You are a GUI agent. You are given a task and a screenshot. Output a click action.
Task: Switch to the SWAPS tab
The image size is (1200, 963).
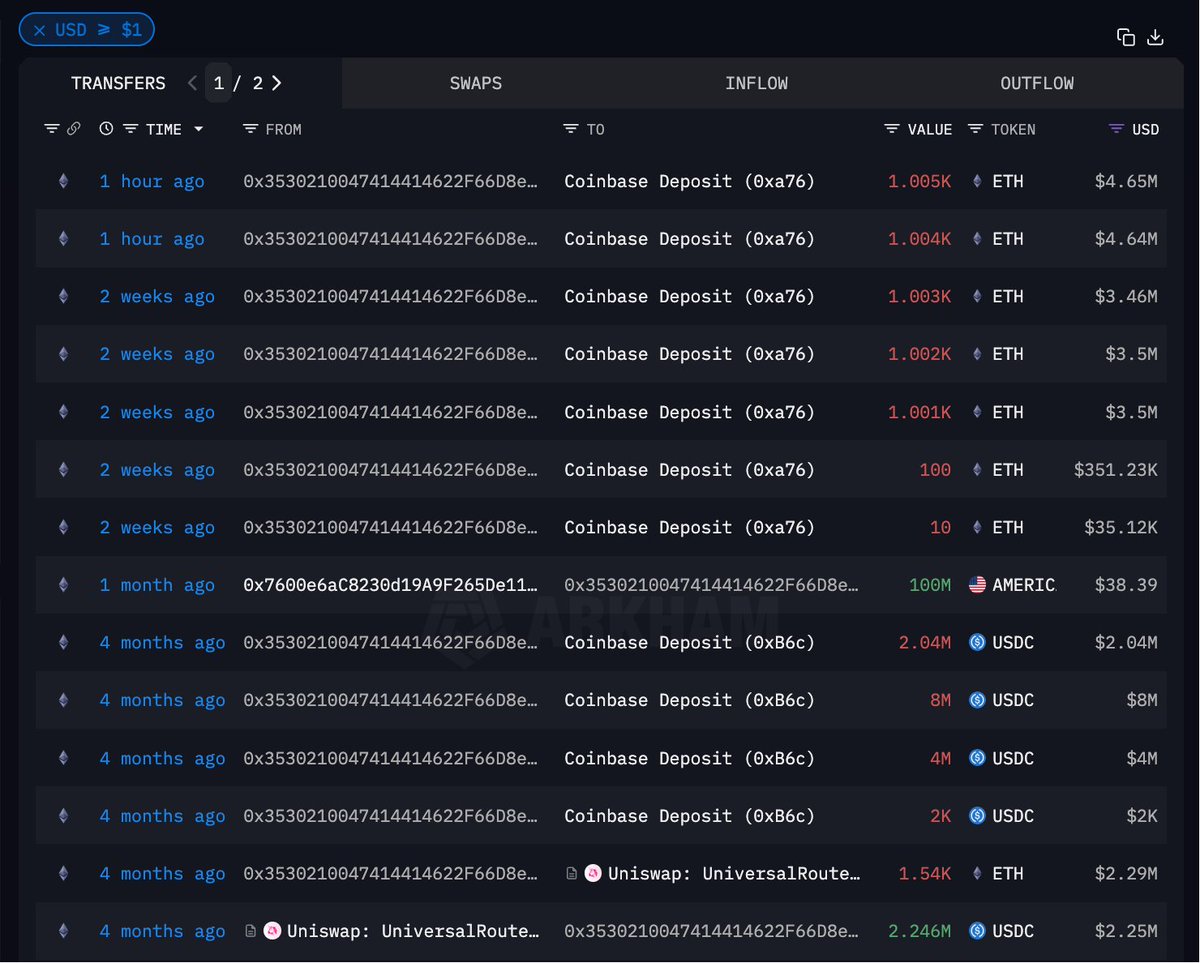476,83
